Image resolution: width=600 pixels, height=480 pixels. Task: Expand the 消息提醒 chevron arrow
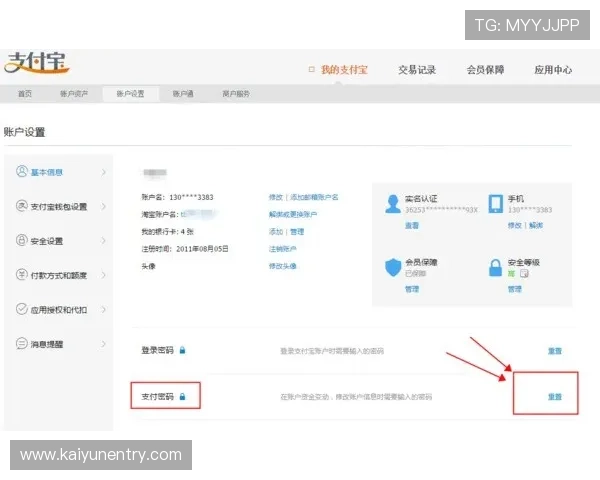103,344
